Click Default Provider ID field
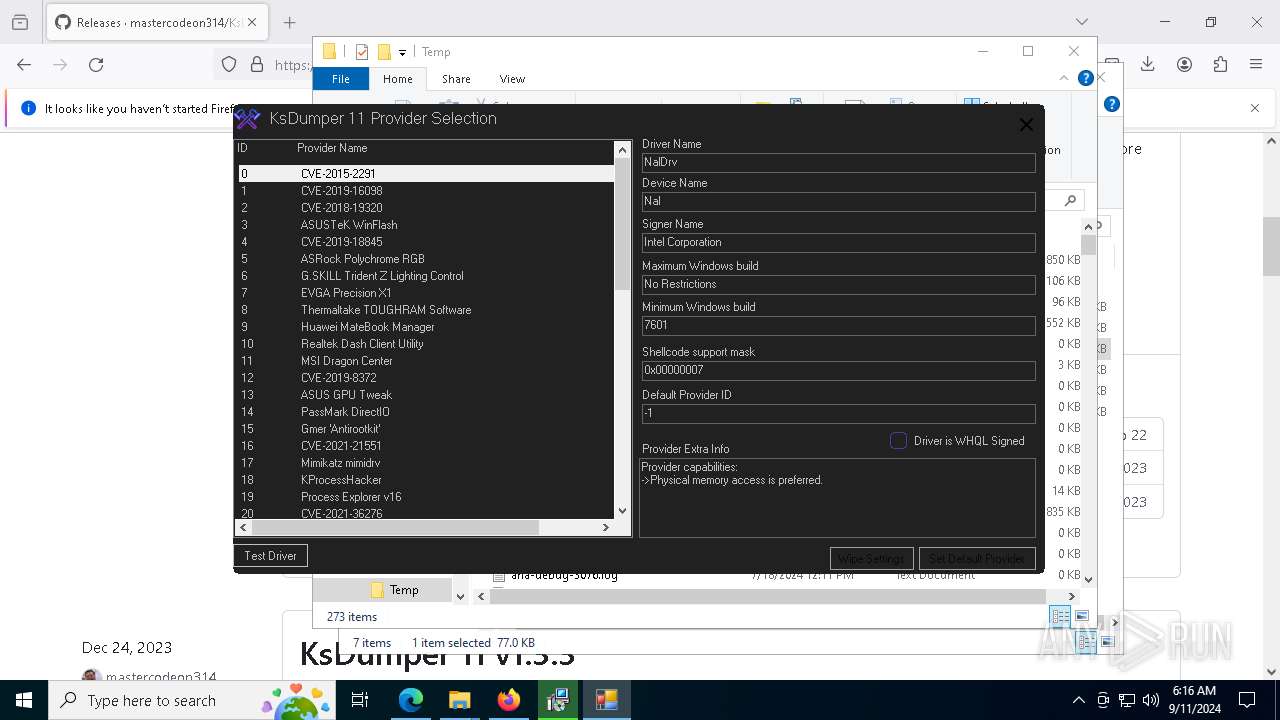 pyautogui.click(x=838, y=413)
